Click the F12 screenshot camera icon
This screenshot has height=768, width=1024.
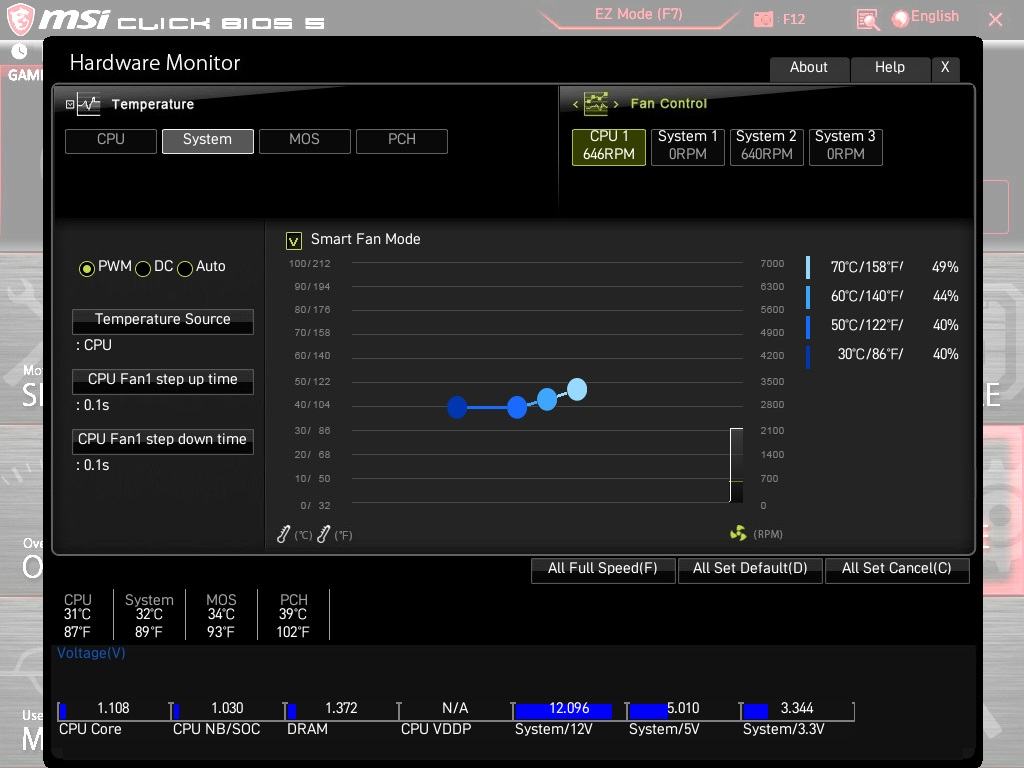(x=763, y=20)
